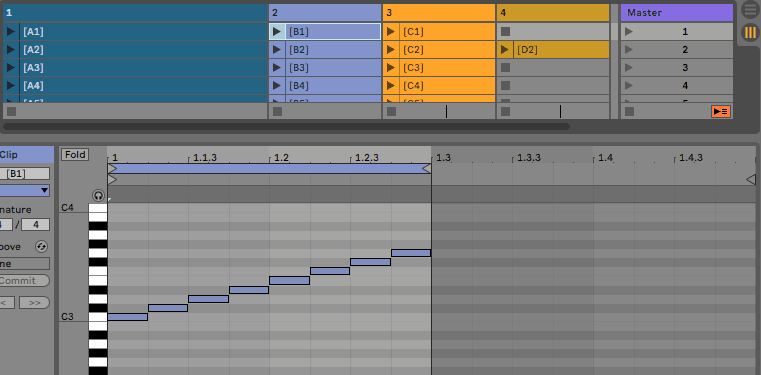
Task: Launch clip [A1] with its play triangle
Action: [11, 32]
